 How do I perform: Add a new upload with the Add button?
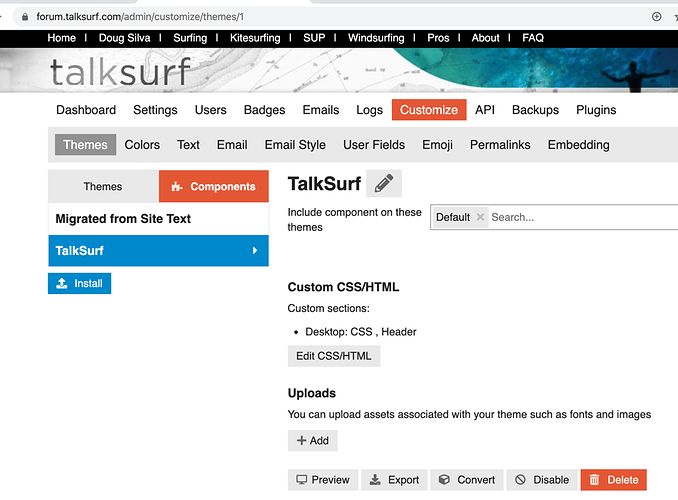pyautogui.click(x=313, y=440)
